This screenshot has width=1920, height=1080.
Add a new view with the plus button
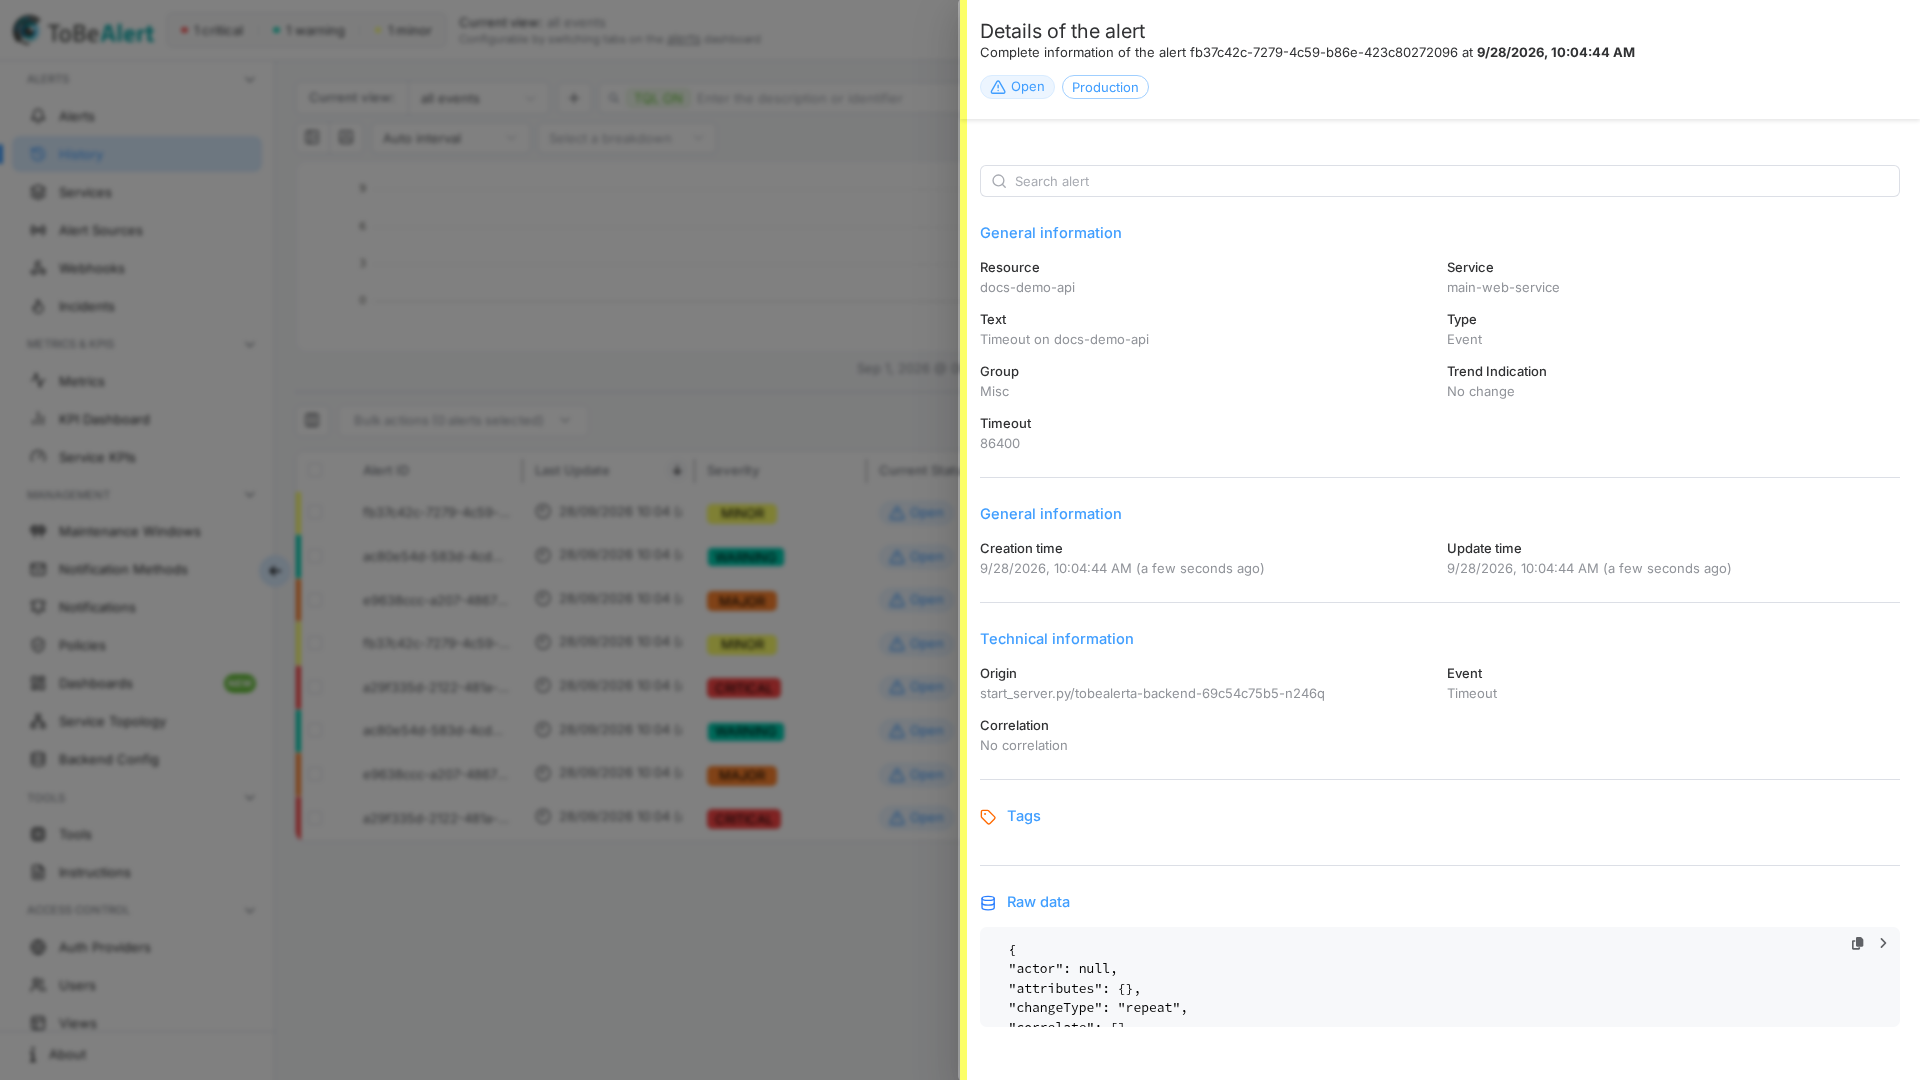(x=574, y=98)
